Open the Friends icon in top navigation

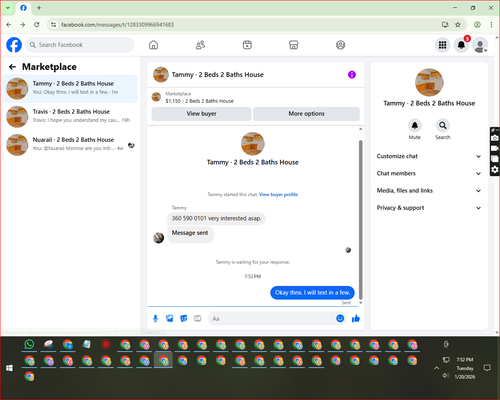pyautogui.click(x=200, y=45)
